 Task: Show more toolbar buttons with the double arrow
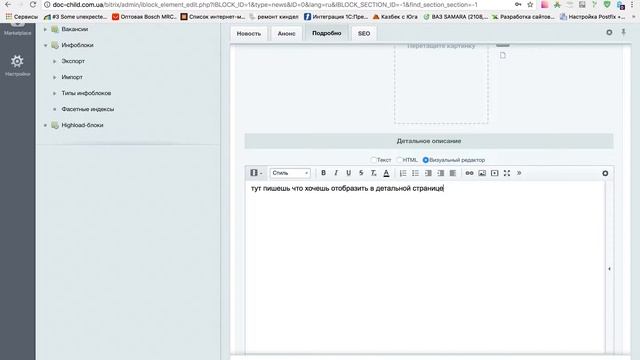(519, 173)
